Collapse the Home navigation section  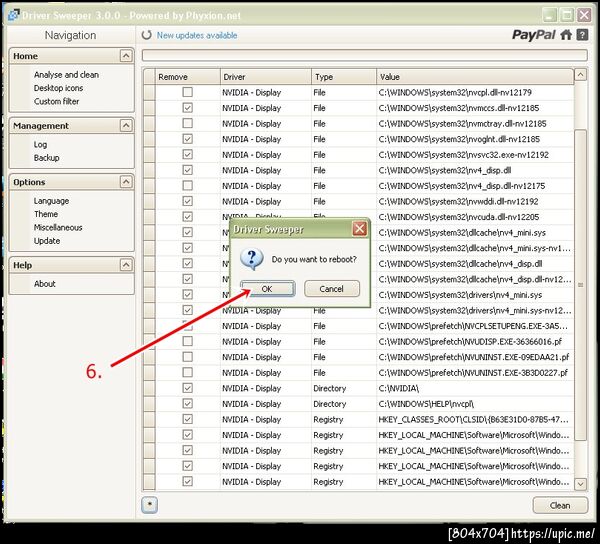tap(126, 56)
